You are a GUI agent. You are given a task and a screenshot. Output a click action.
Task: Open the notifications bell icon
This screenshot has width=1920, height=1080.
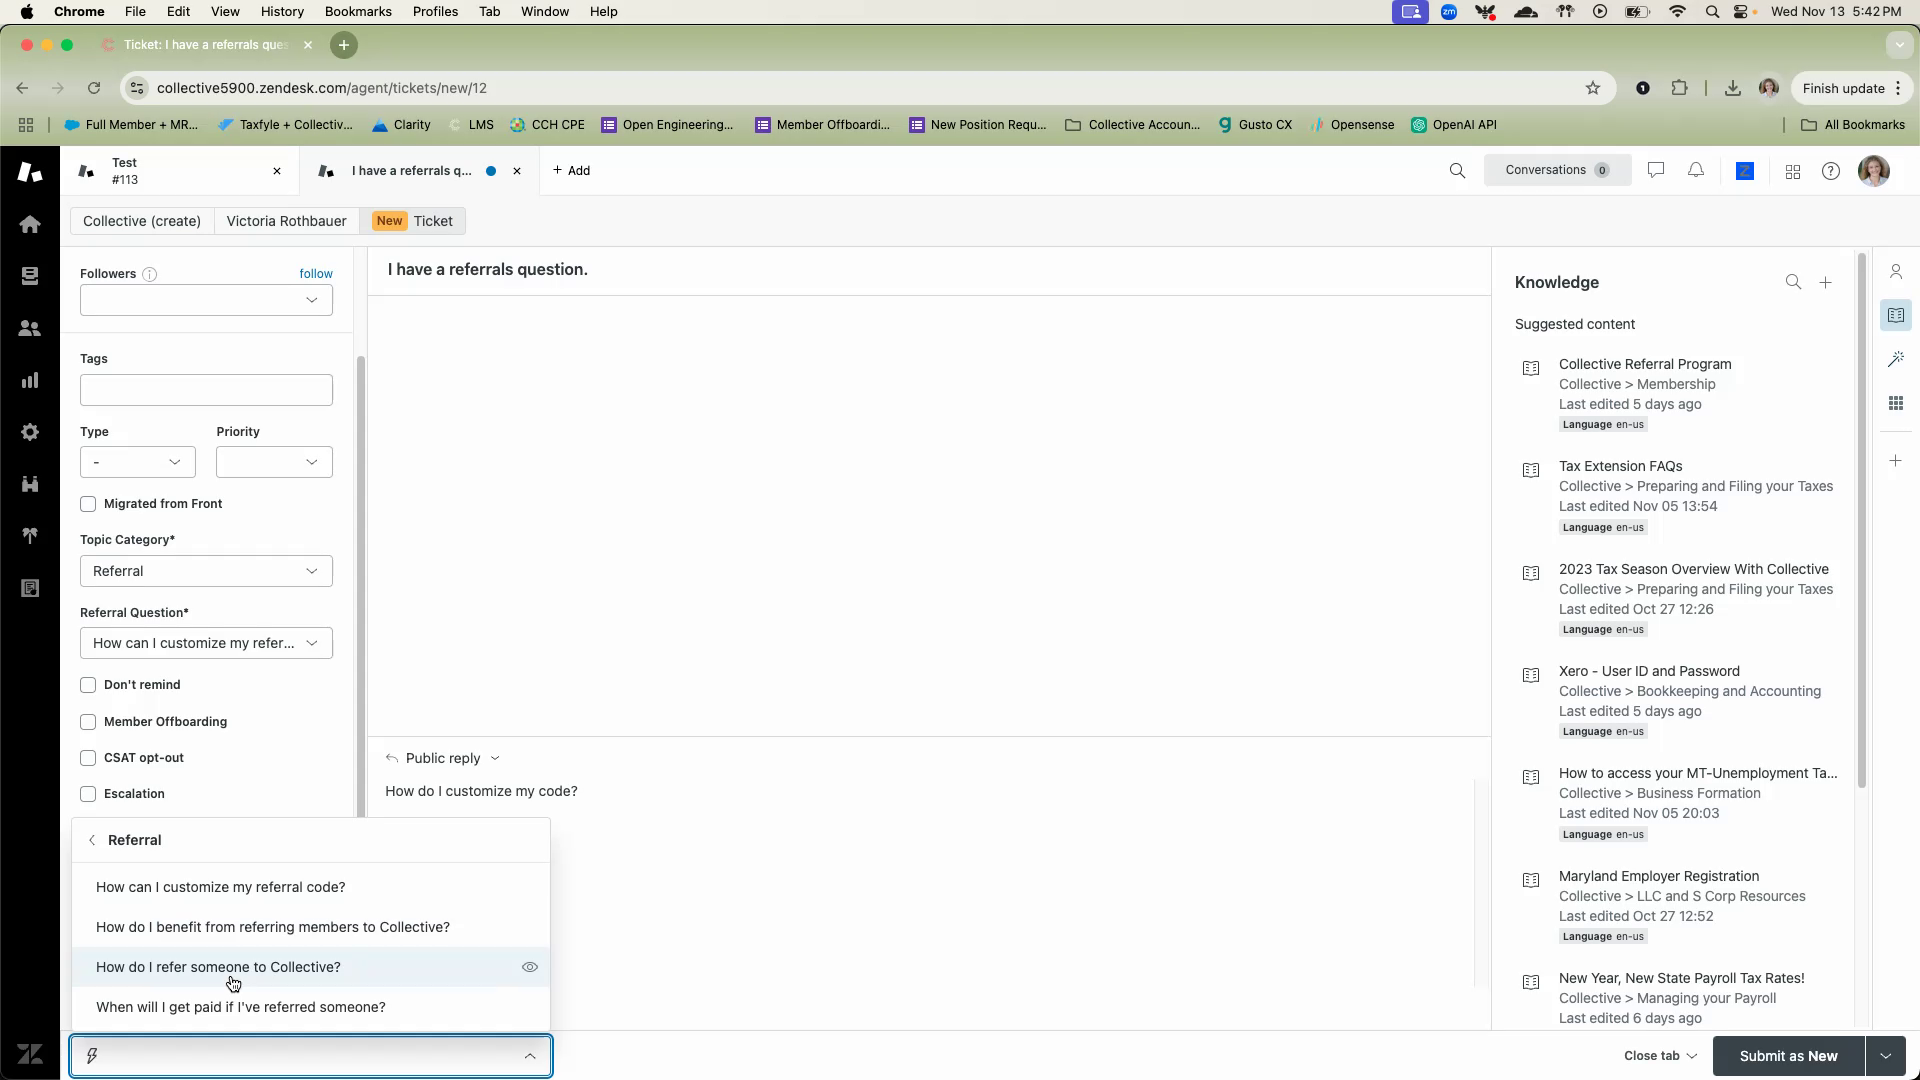(x=1696, y=171)
